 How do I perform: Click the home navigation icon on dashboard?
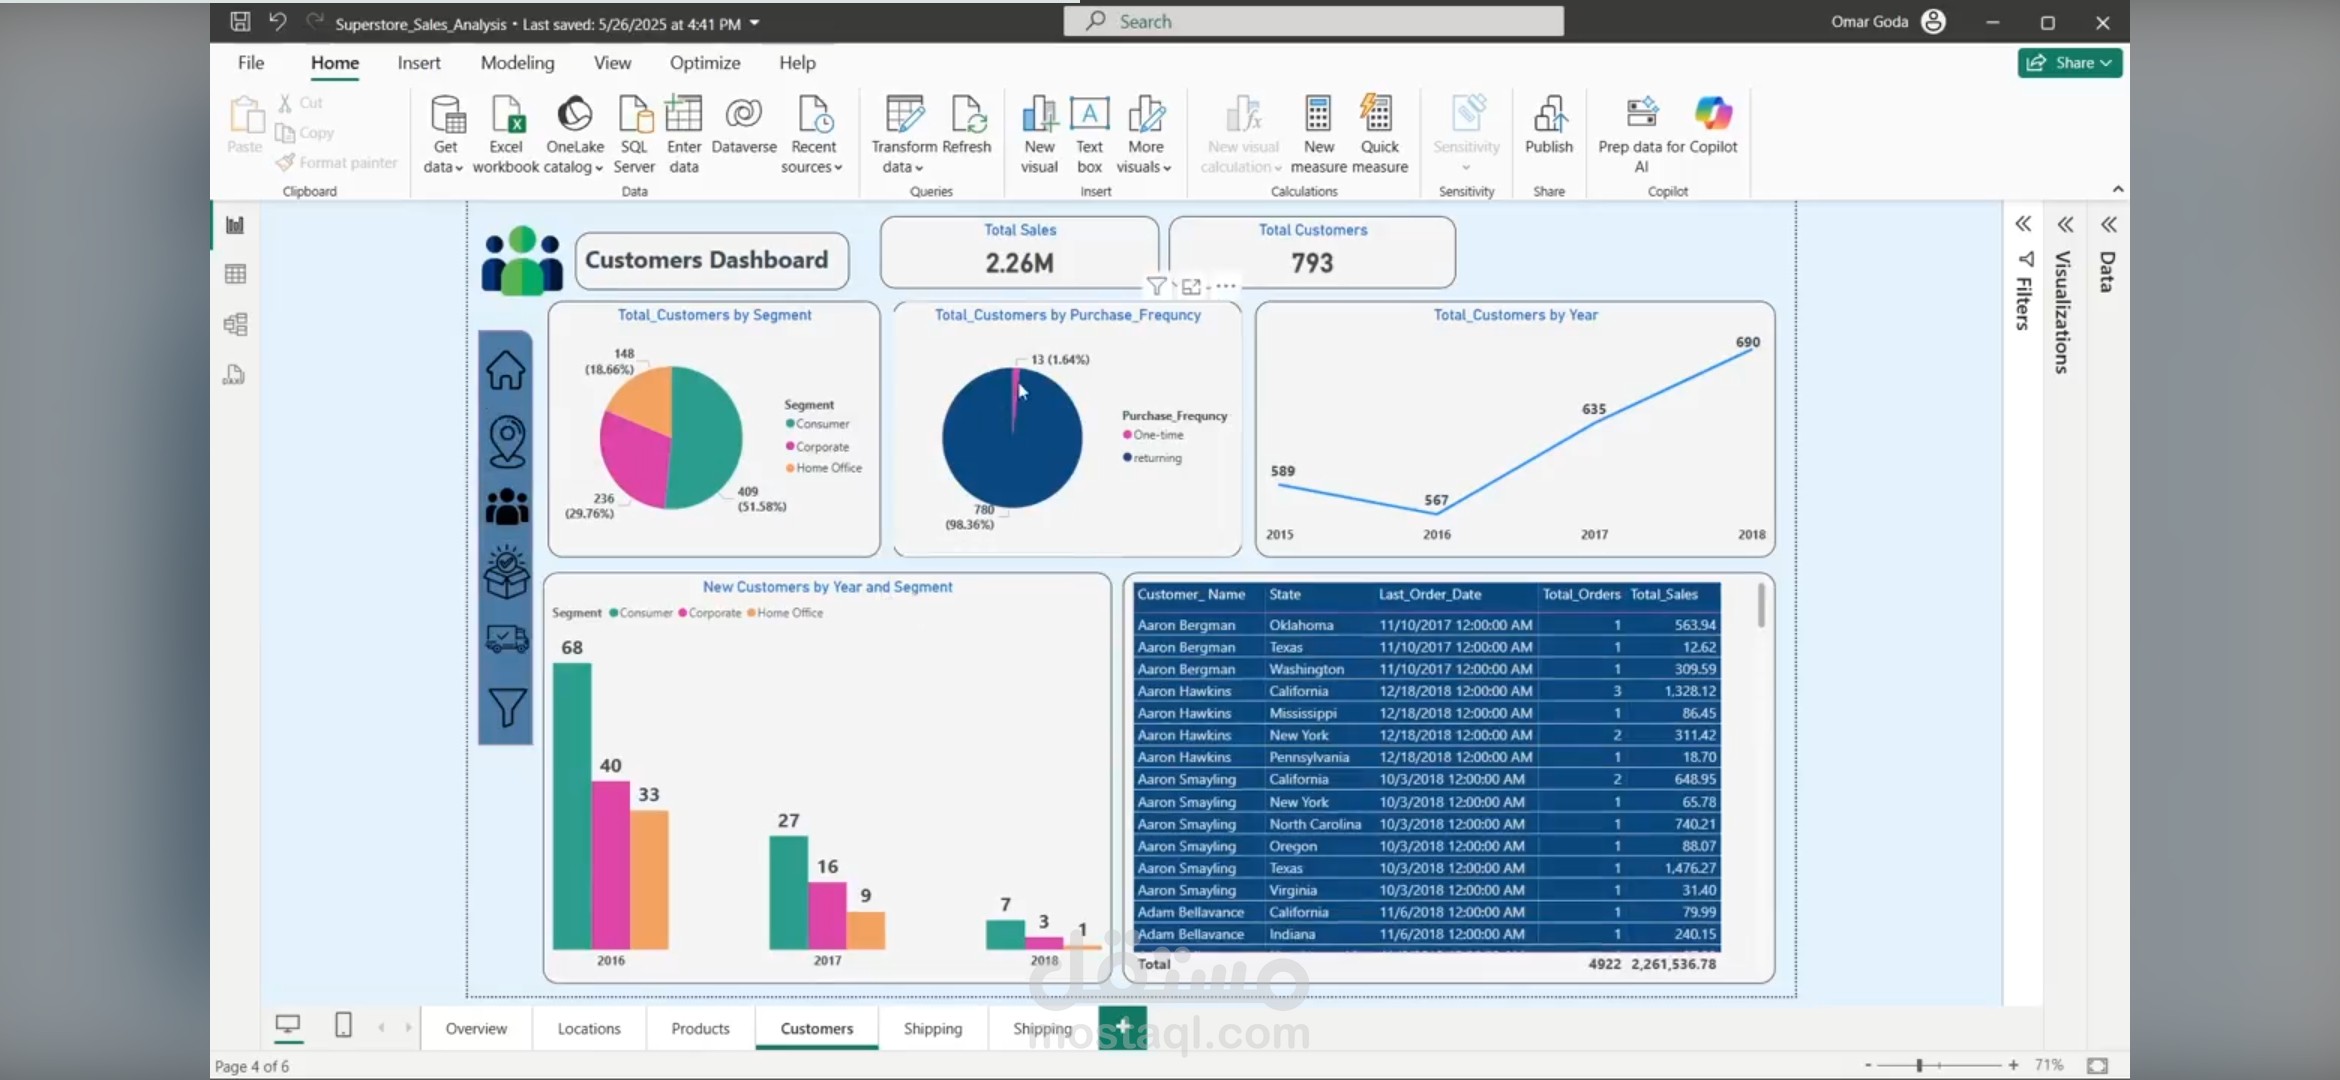pyautogui.click(x=506, y=370)
